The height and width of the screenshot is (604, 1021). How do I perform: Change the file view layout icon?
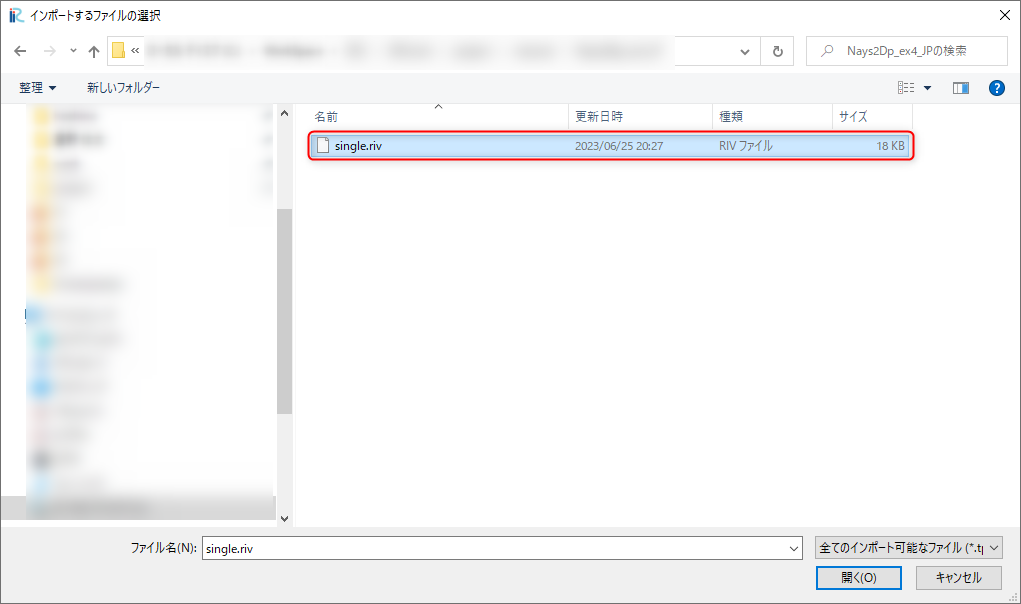(x=906, y=87)
